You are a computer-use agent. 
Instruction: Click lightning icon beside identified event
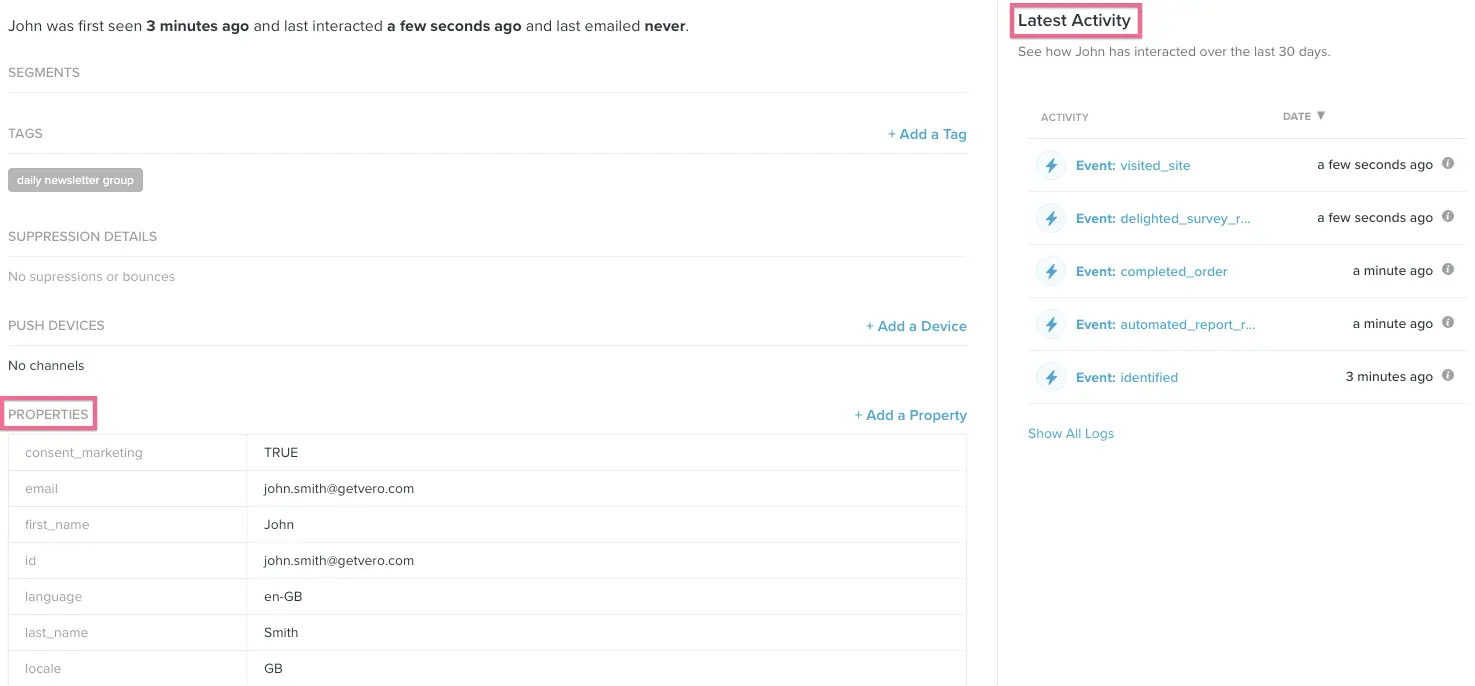click(1051, 377)
